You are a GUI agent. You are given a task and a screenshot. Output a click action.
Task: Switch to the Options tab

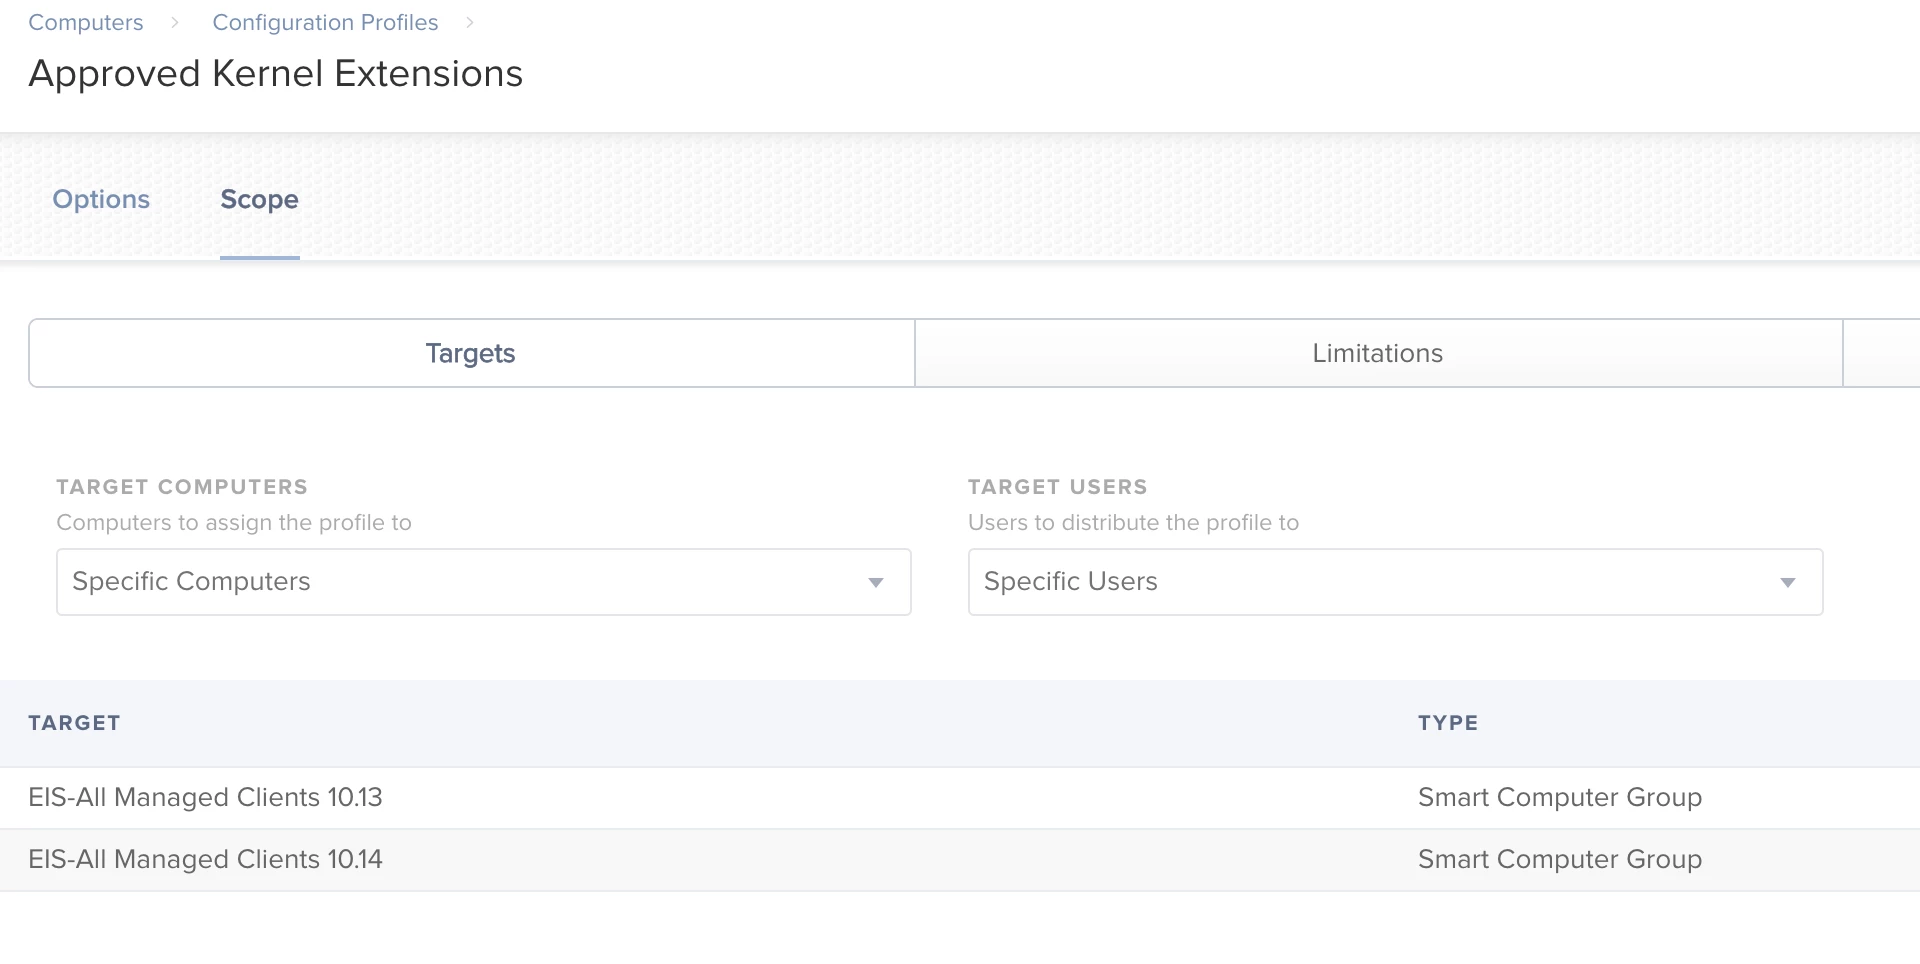[101, 199]
